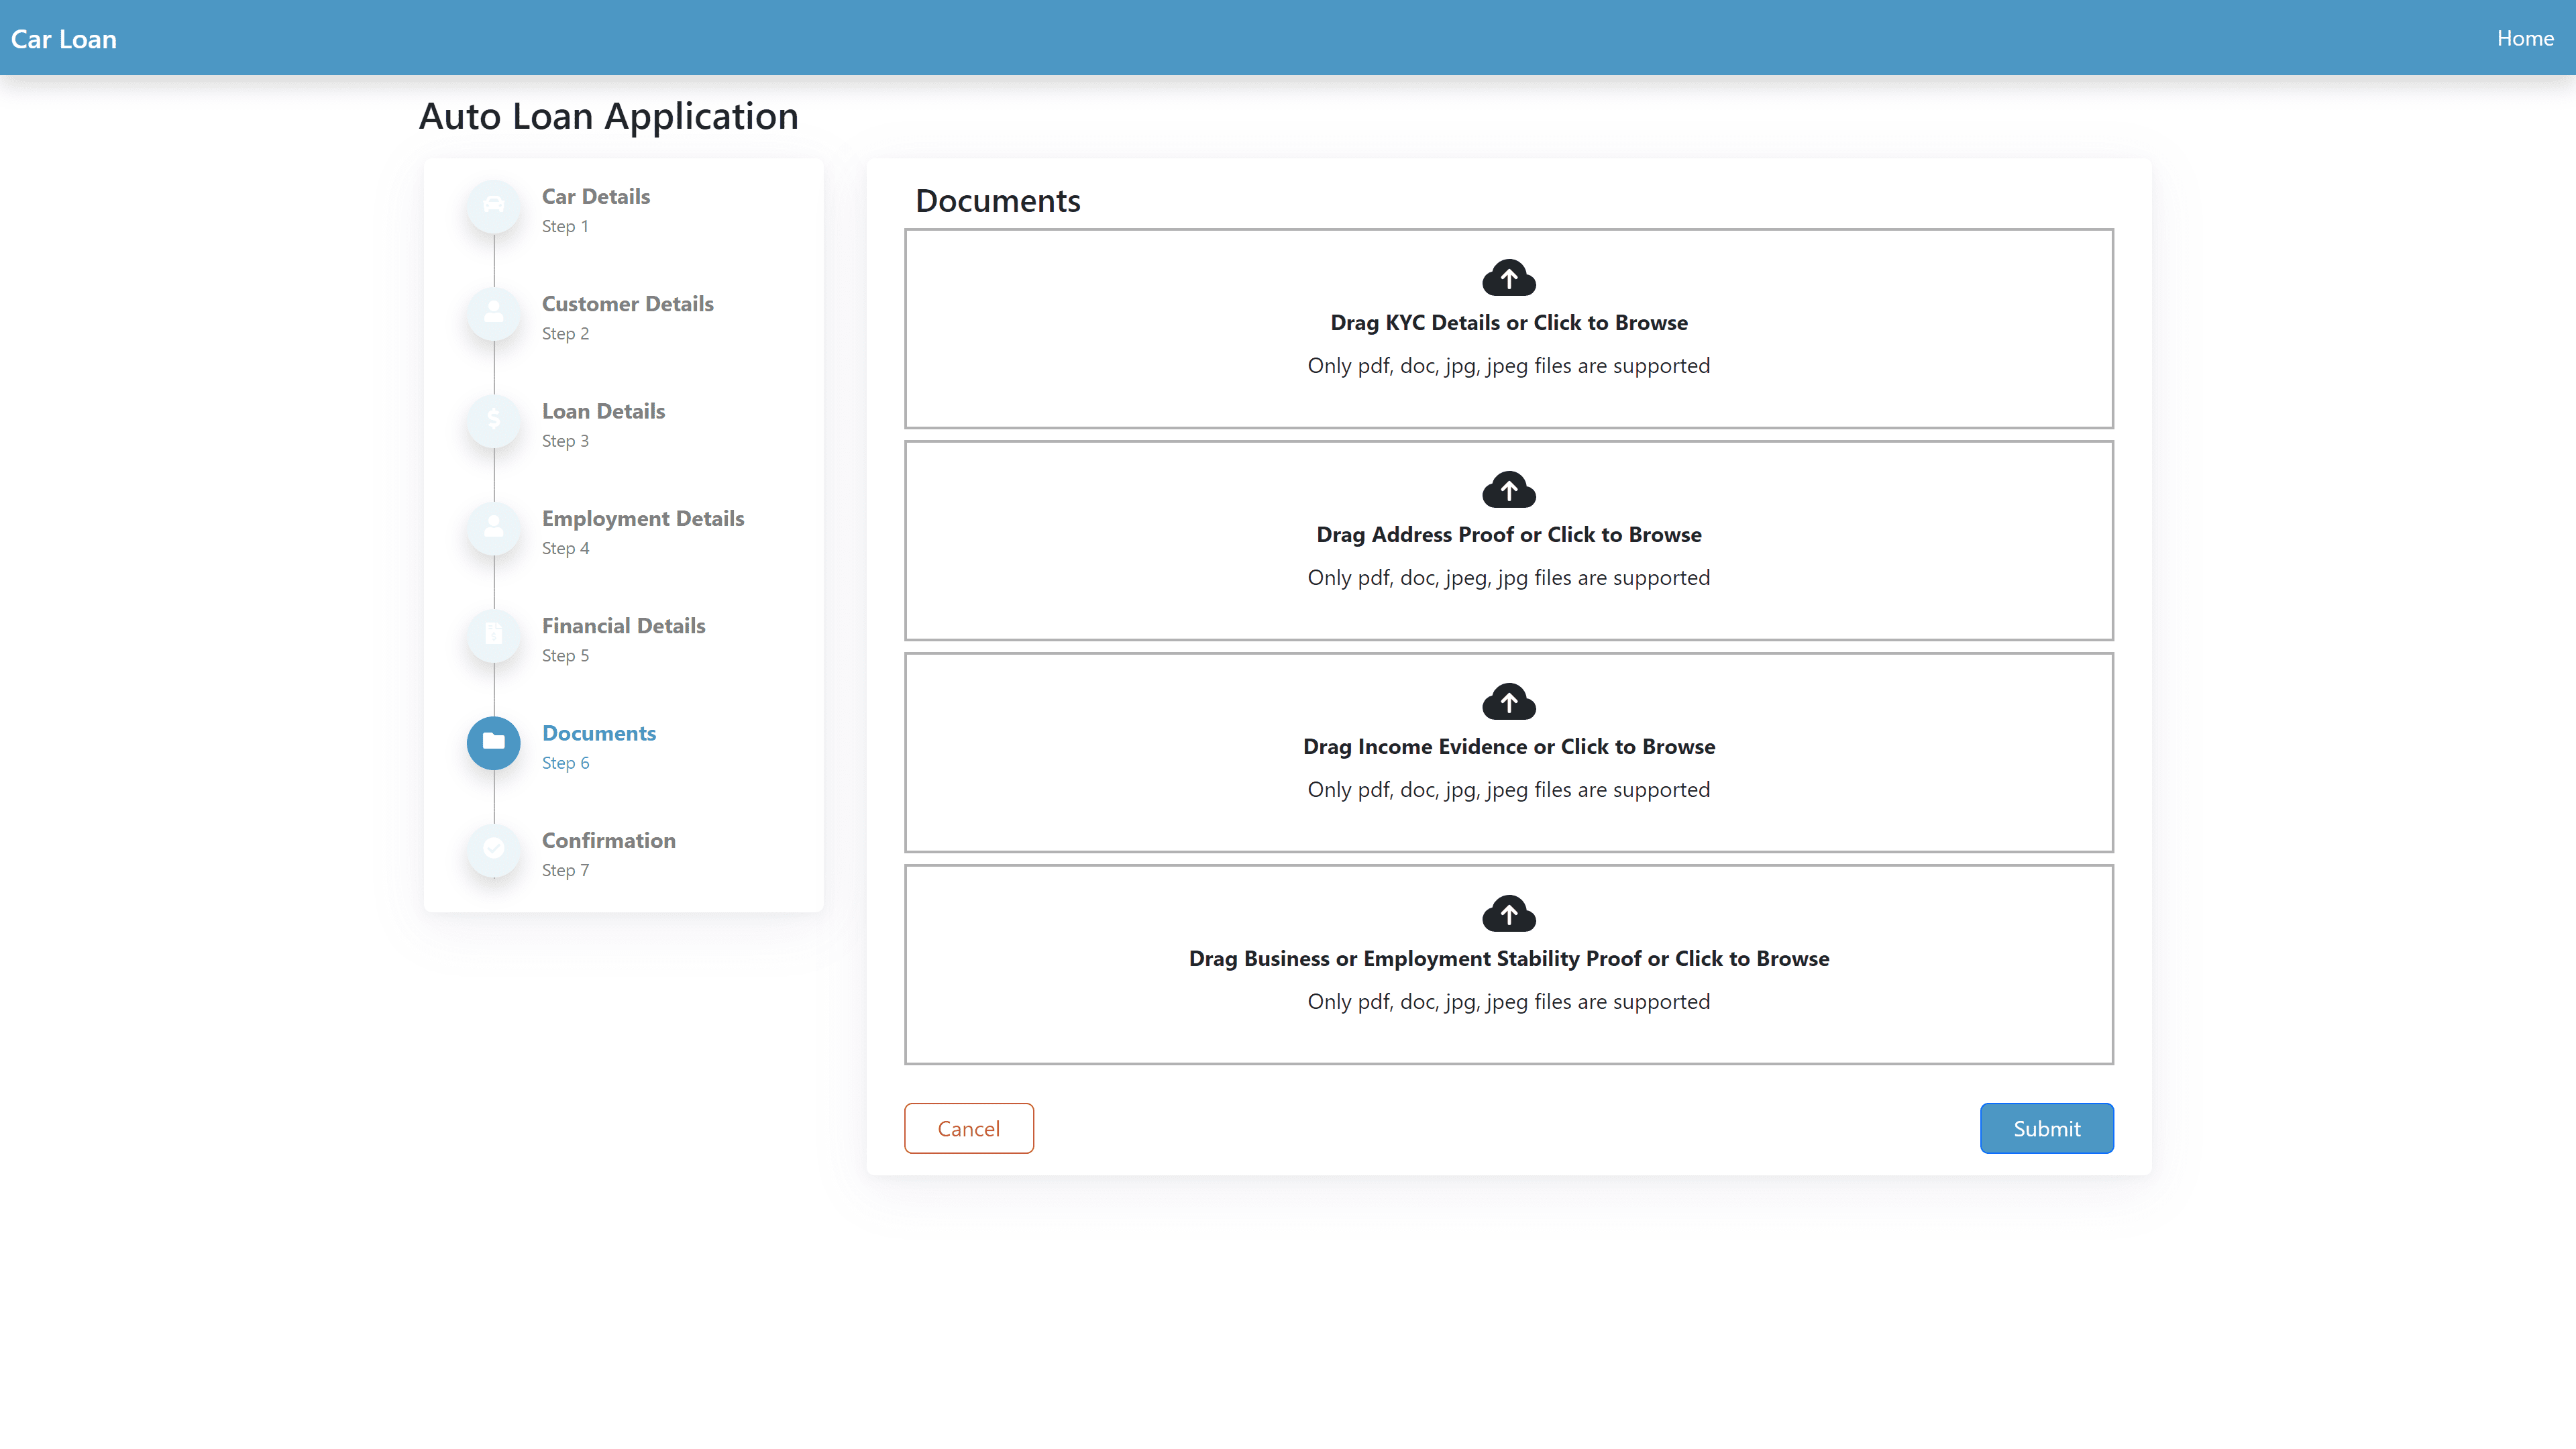Click the Documents step folder icon
Image resolution: width=2576 pixels, height=1449 pixels.
(x=493, y=742)
